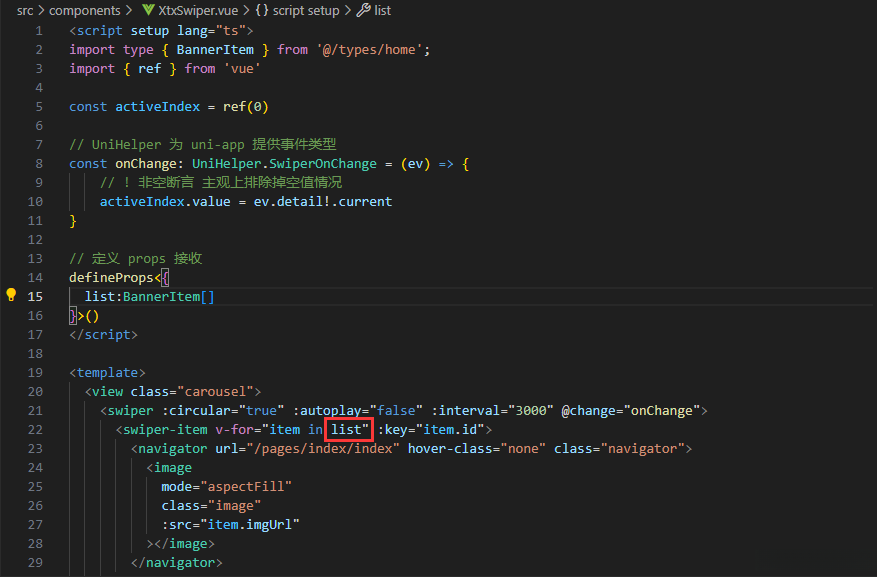Click '@change="onChange"' attribute
This screenshot has width=877, height=577.
click(630, 411)
